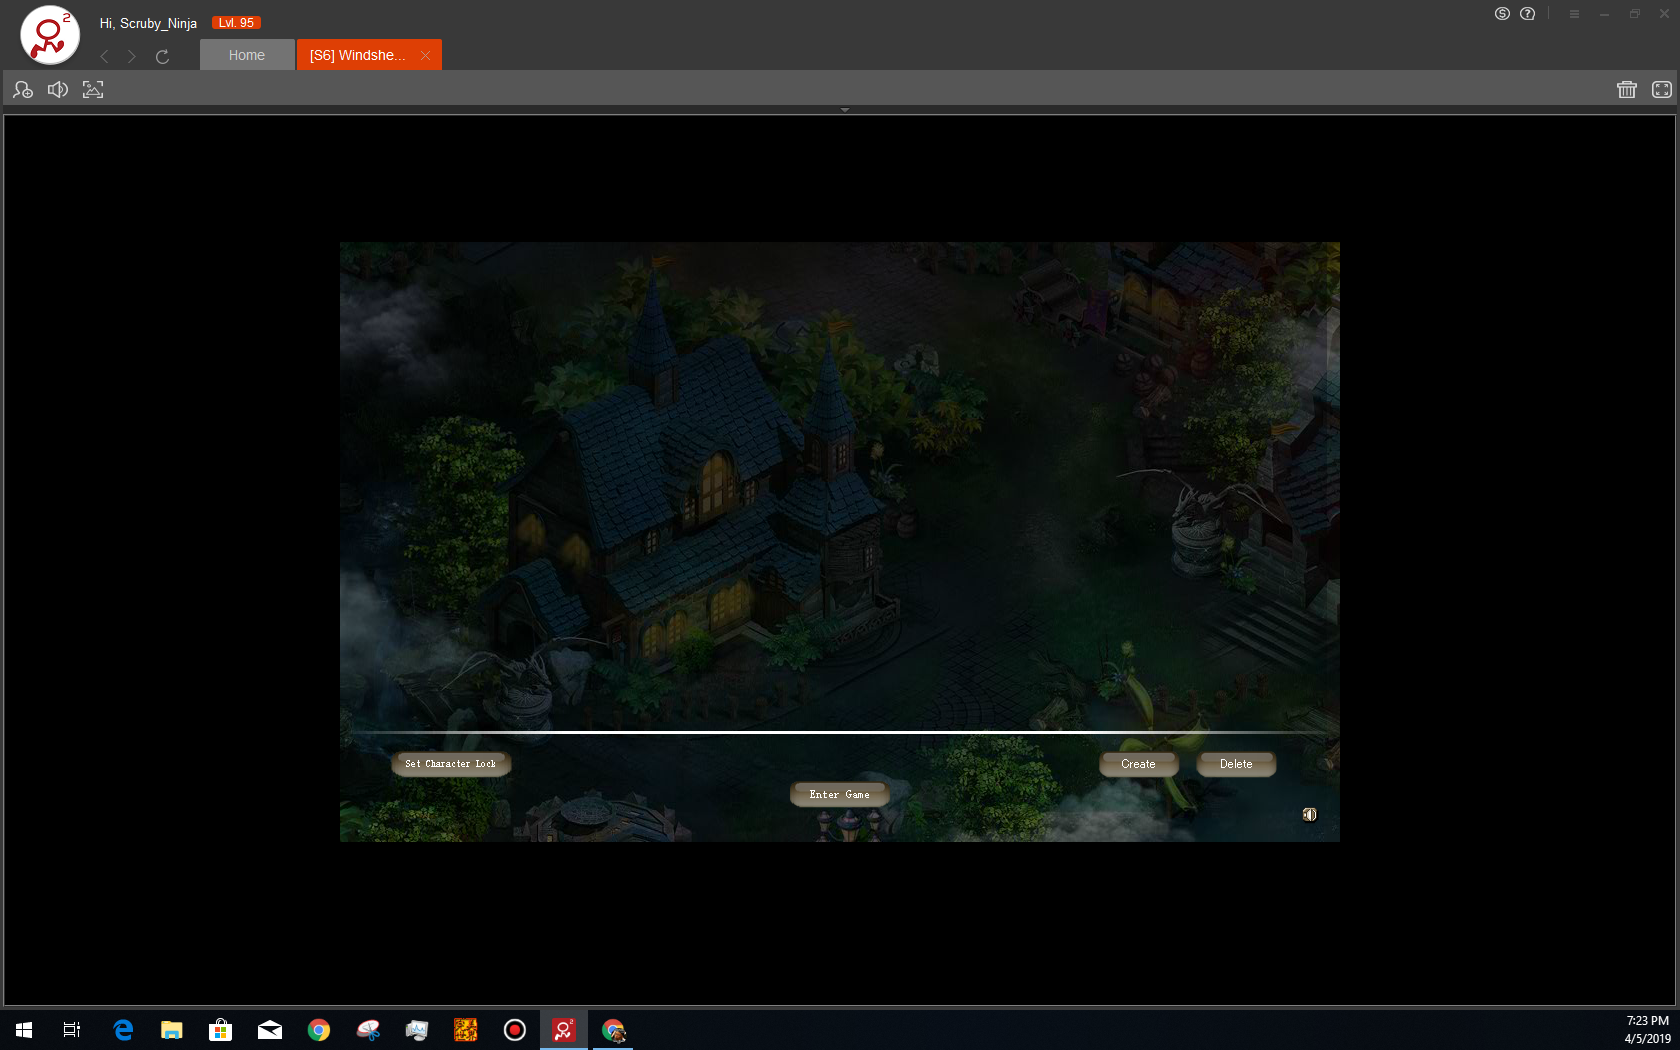Click the trash can clear cache icon

1627,90
